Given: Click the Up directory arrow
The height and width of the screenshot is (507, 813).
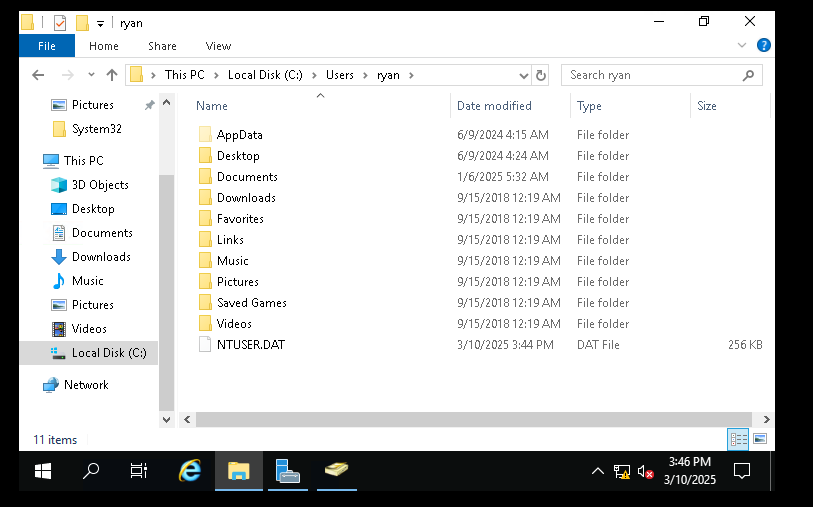Looking at the screenshot, I should pyautogui.click(x=112, y=75).
